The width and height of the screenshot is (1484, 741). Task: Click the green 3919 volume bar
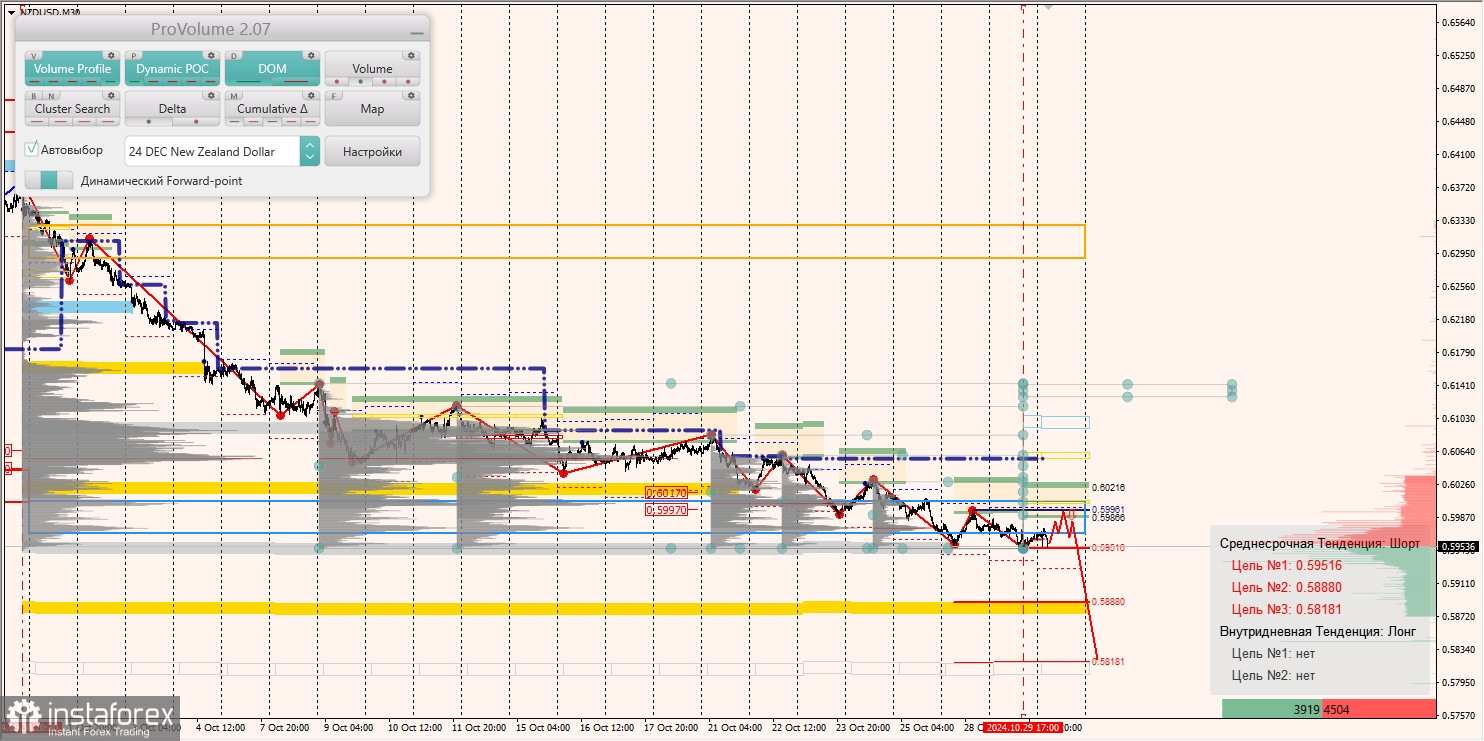[1271, 709]
